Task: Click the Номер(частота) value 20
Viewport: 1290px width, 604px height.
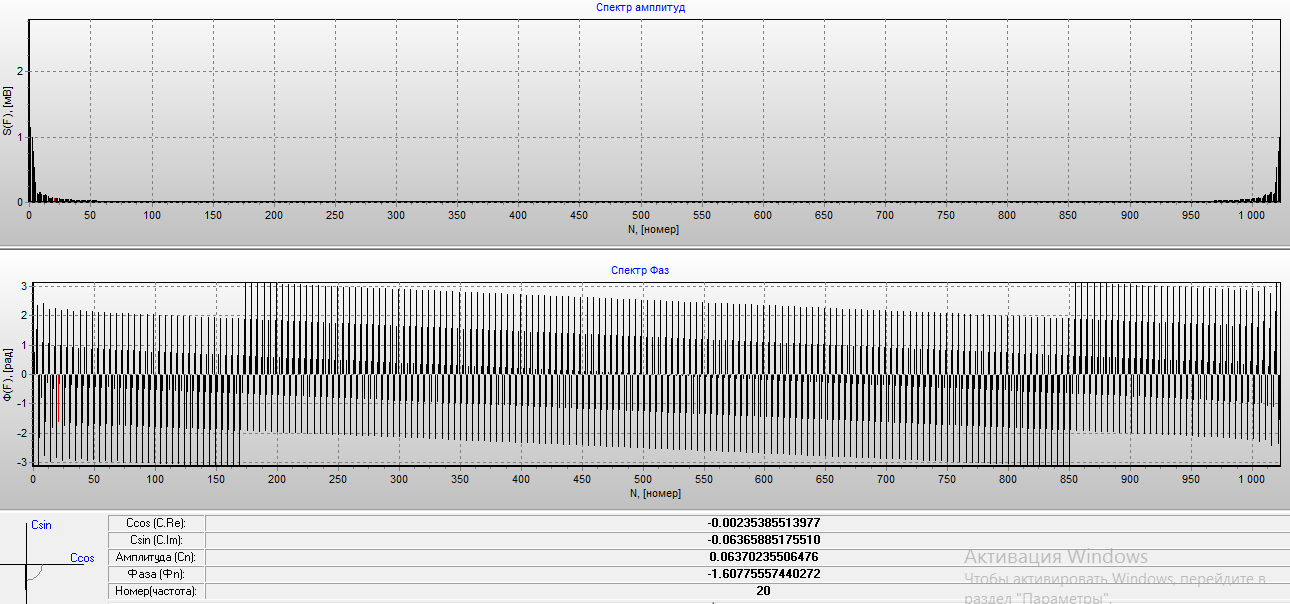Action: coord(763,591)
